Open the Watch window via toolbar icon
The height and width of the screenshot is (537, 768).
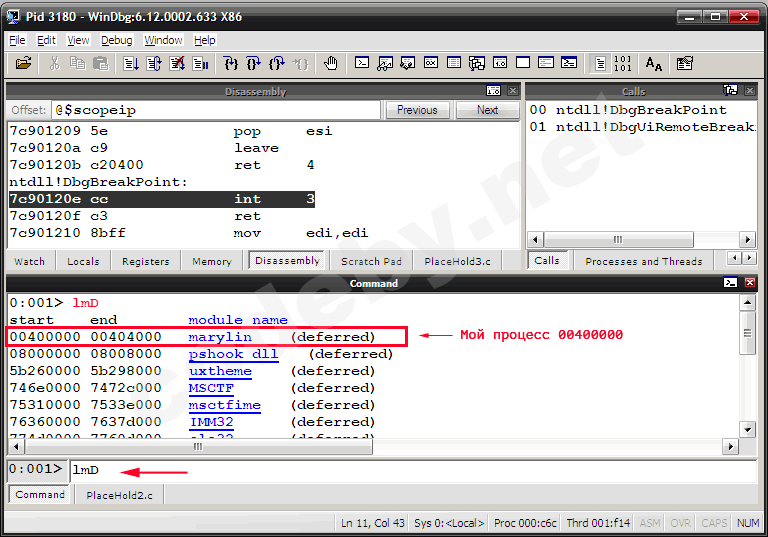click(384, 63)
